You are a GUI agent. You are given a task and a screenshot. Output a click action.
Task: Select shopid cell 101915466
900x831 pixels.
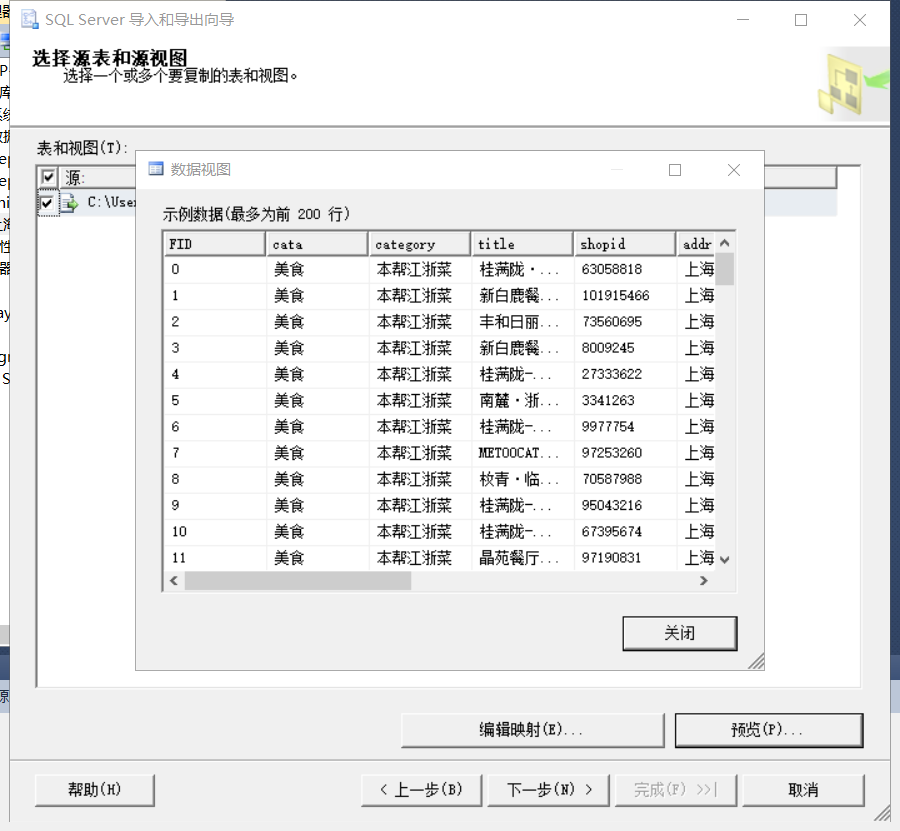point(625,296)
